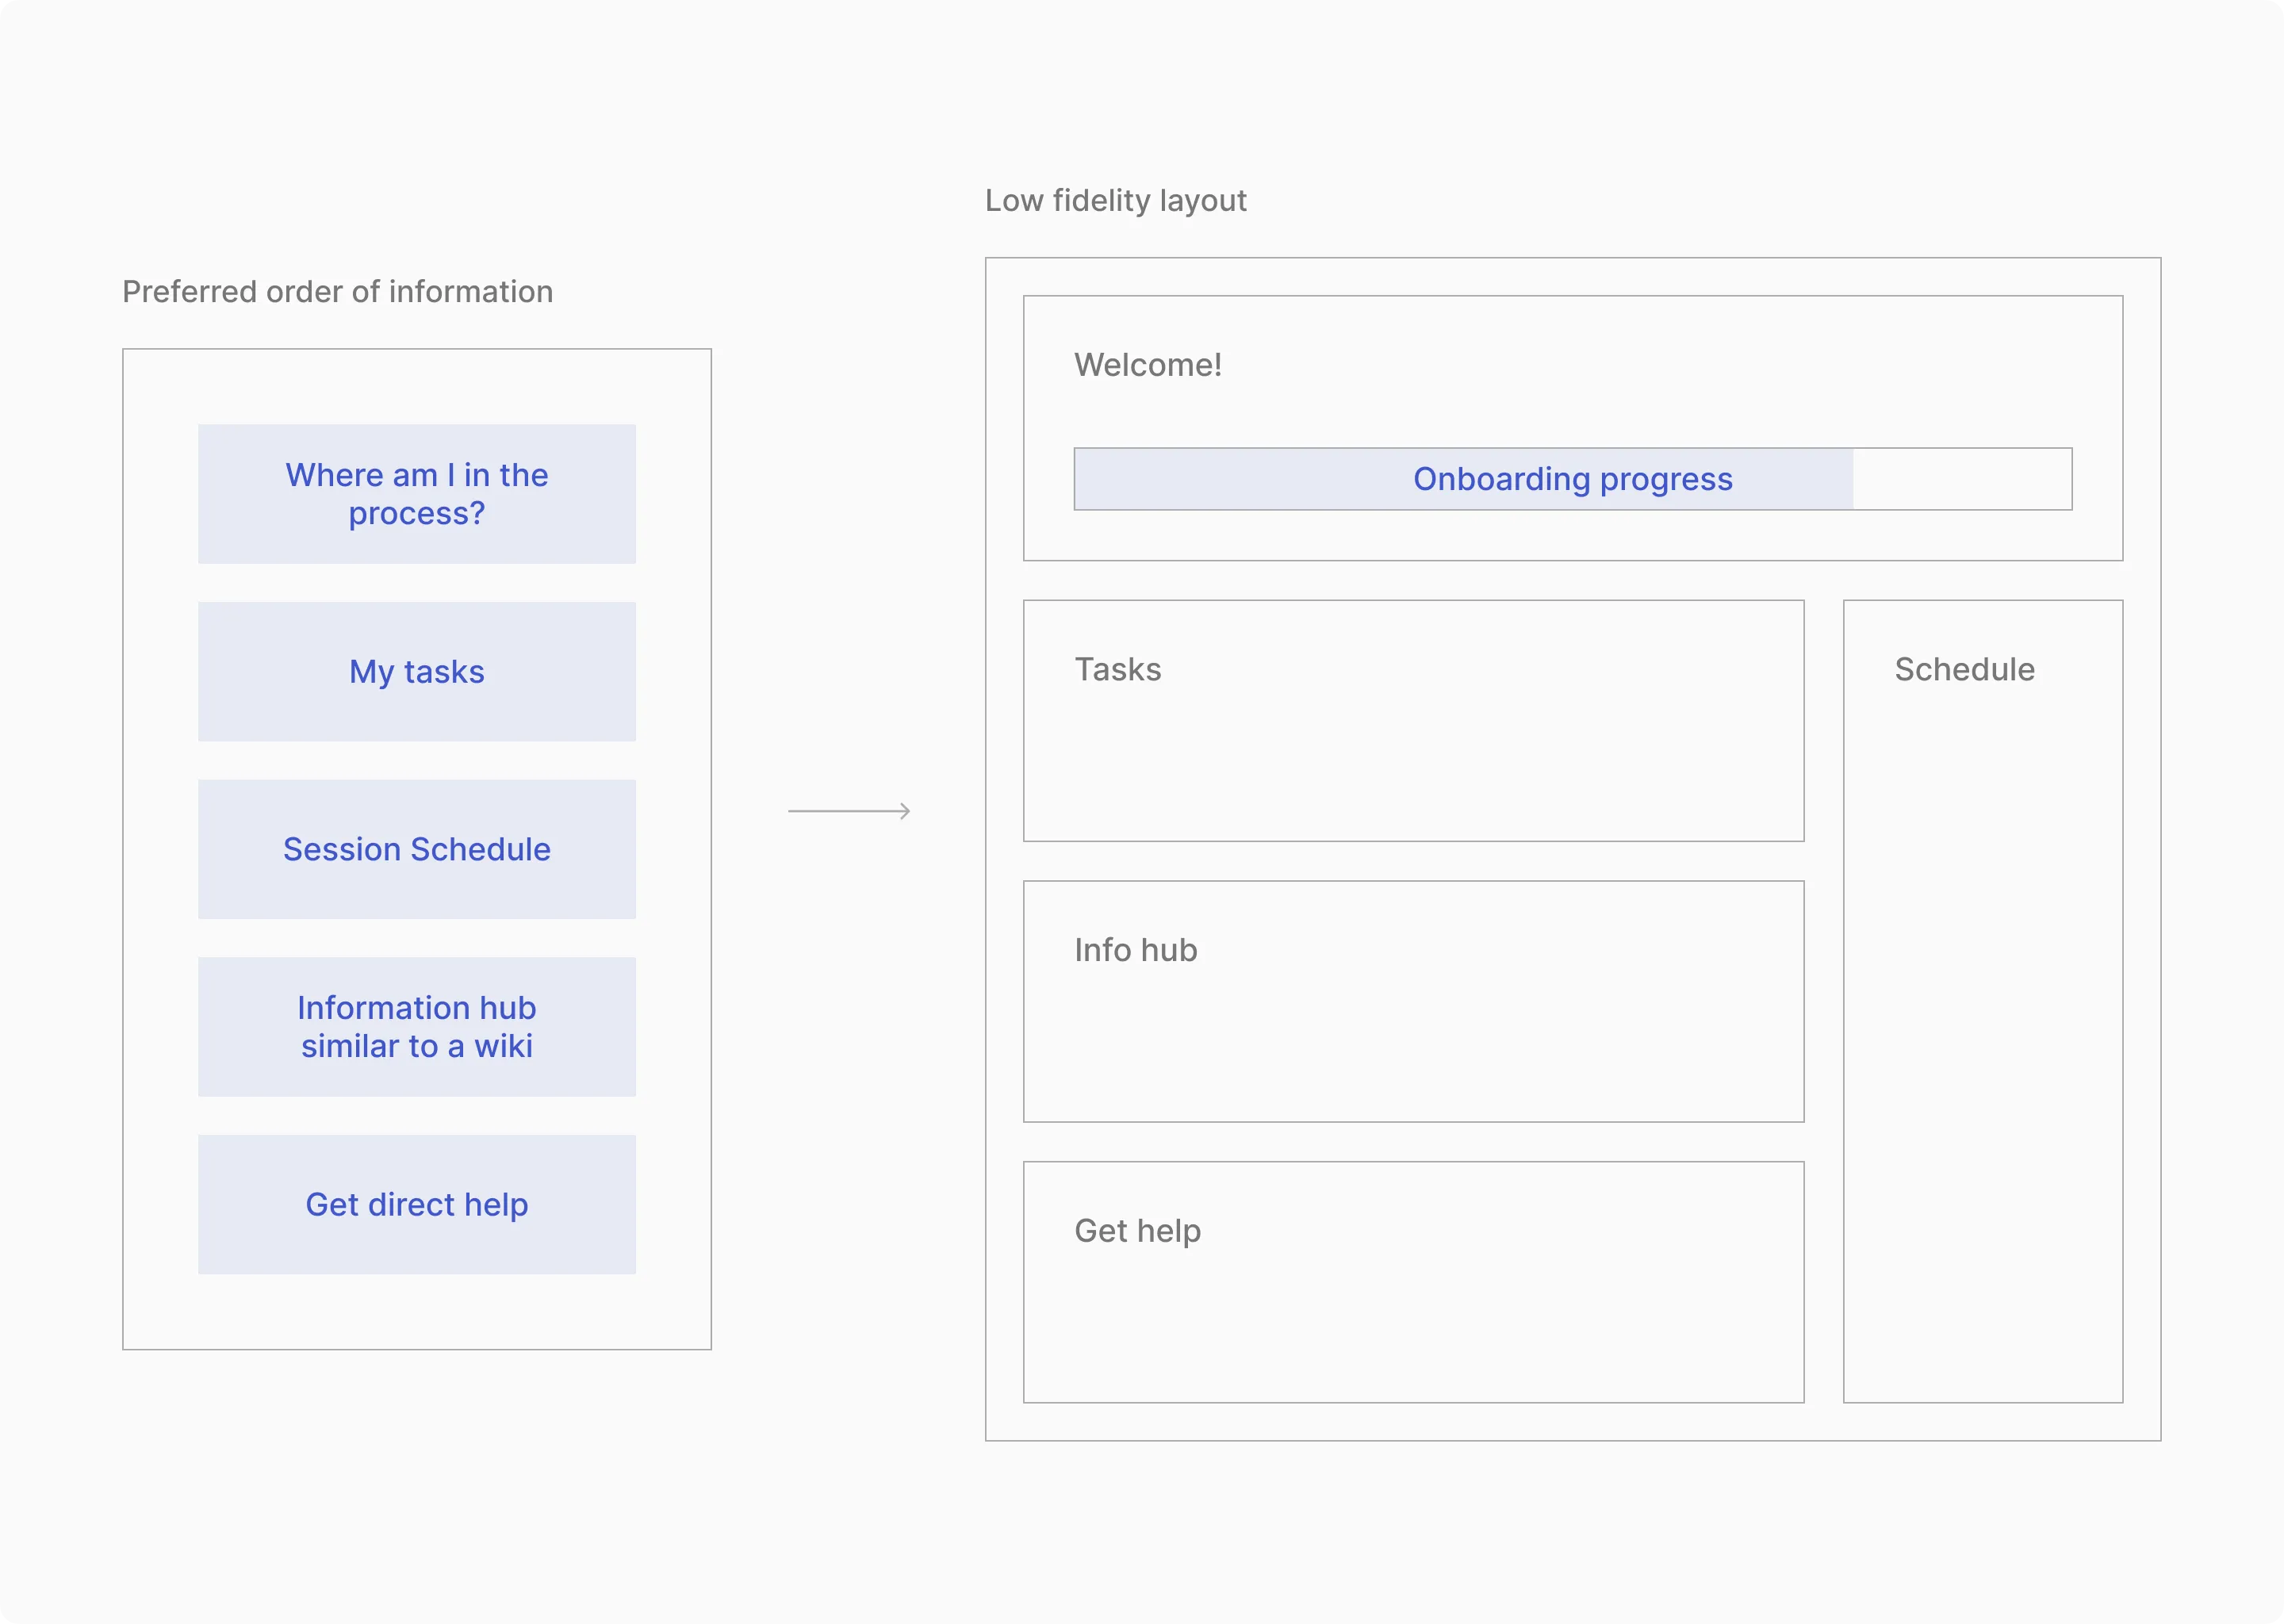
Task: Select the Get help panel
Action: click(1413, 1320)
